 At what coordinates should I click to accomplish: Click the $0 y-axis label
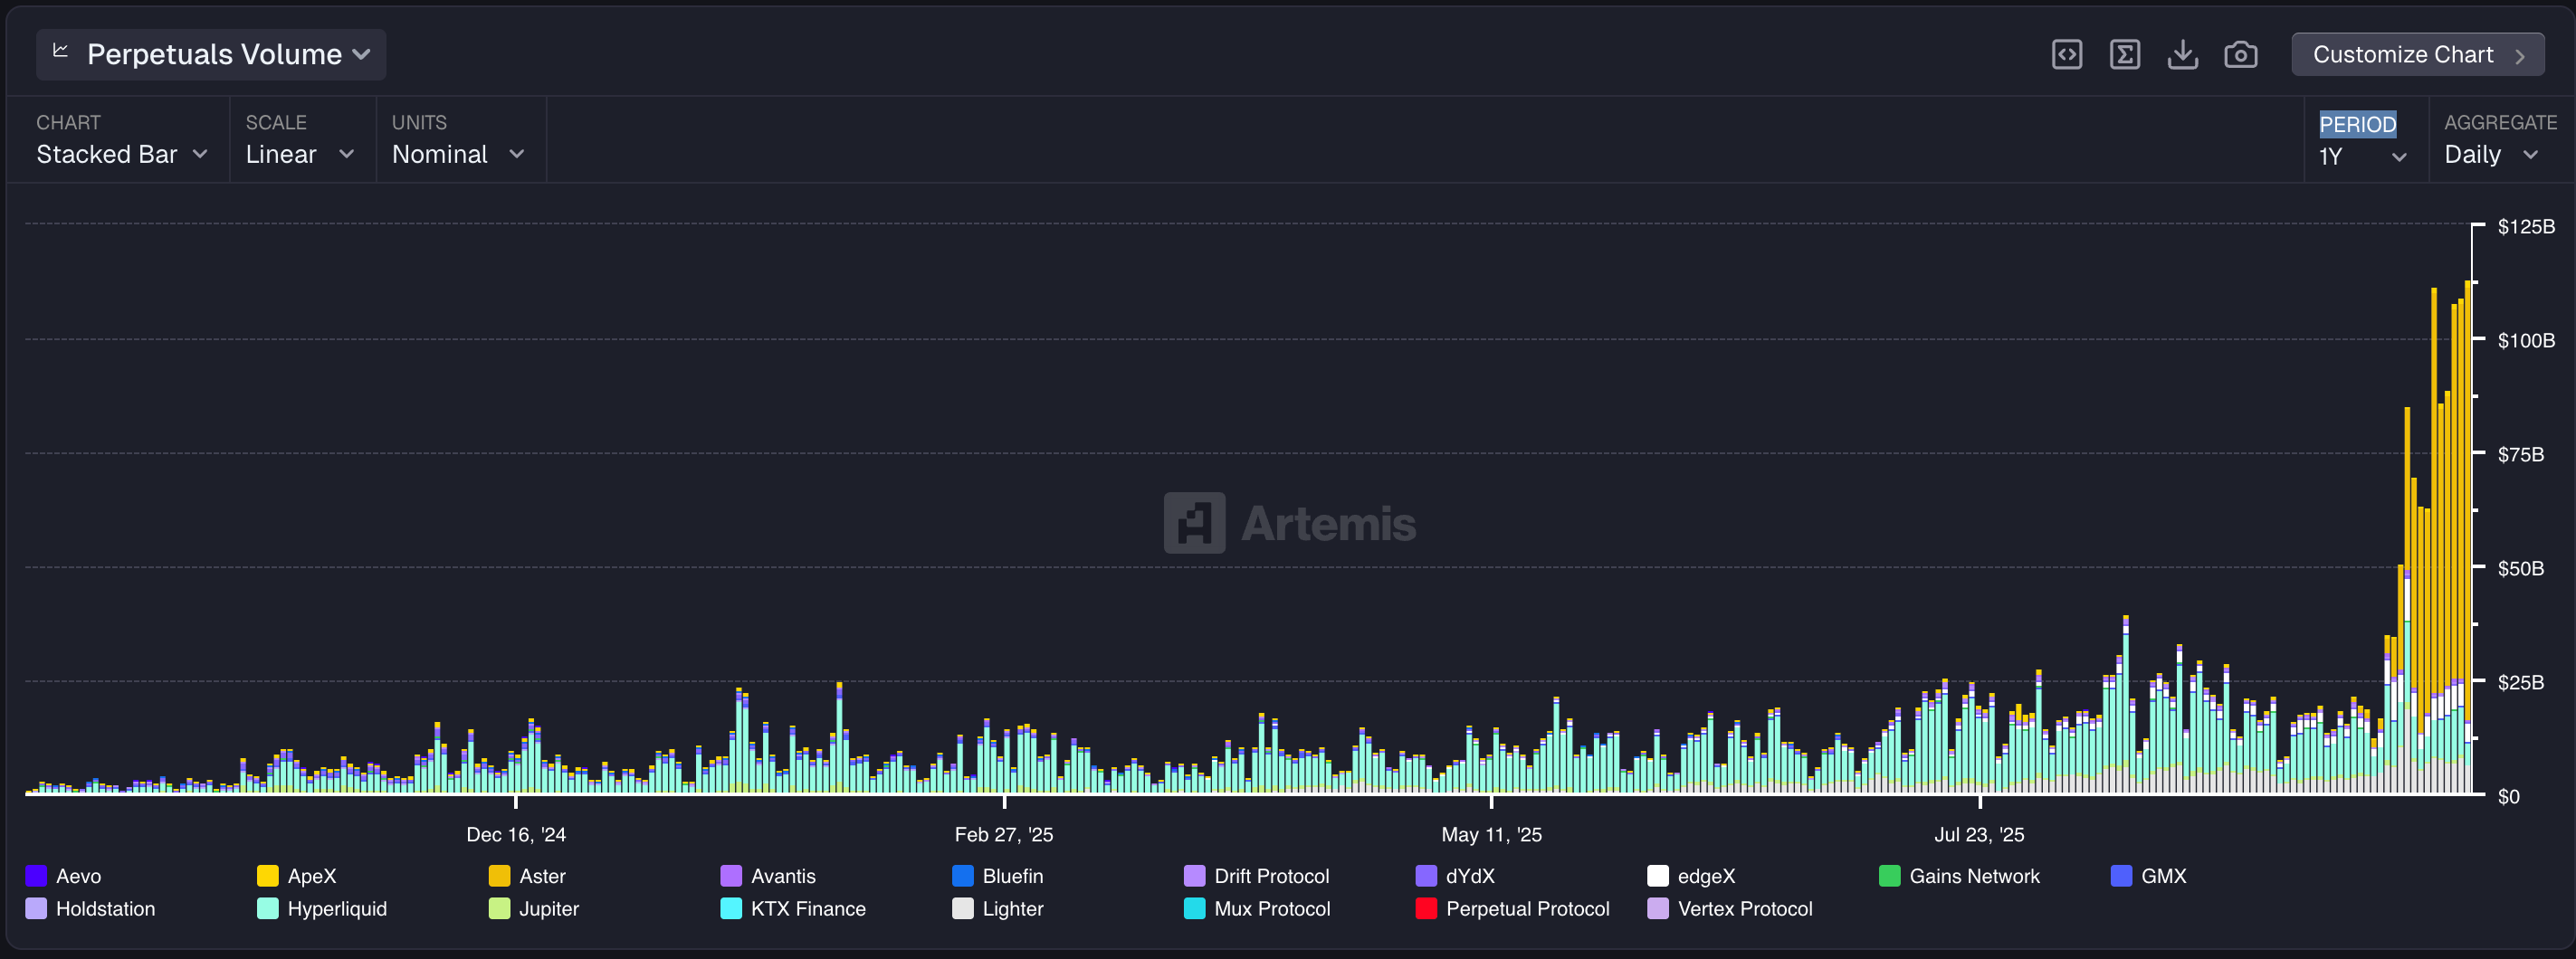(2508, 796)
